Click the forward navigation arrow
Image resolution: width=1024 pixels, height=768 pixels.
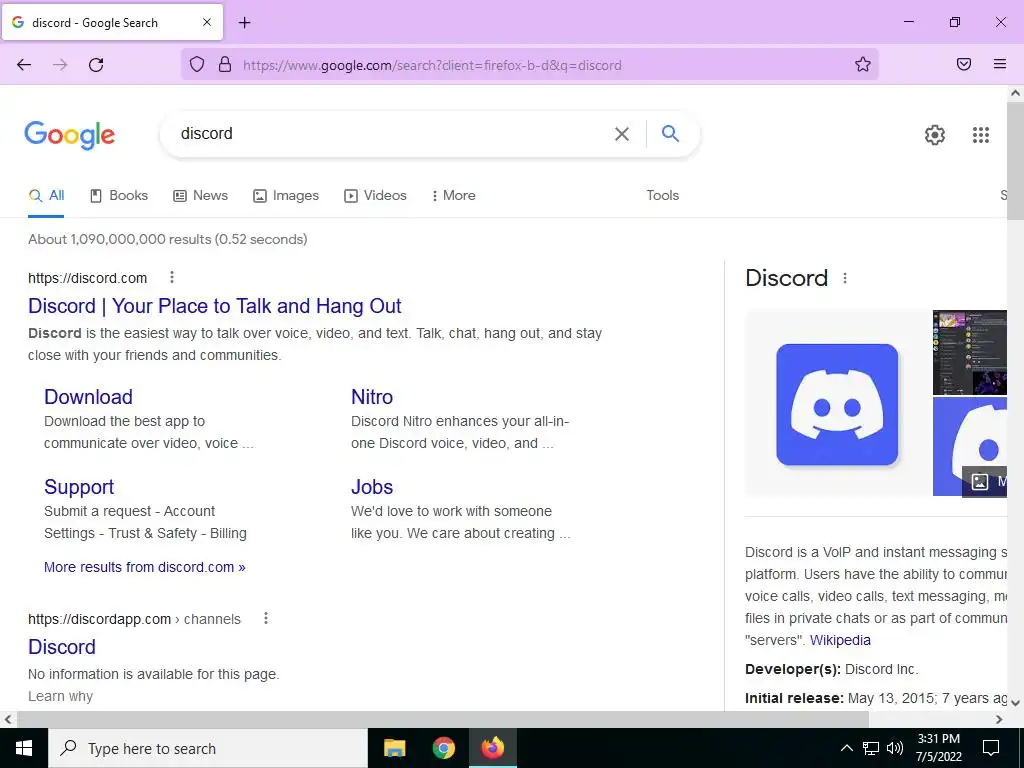pos(60,65)
